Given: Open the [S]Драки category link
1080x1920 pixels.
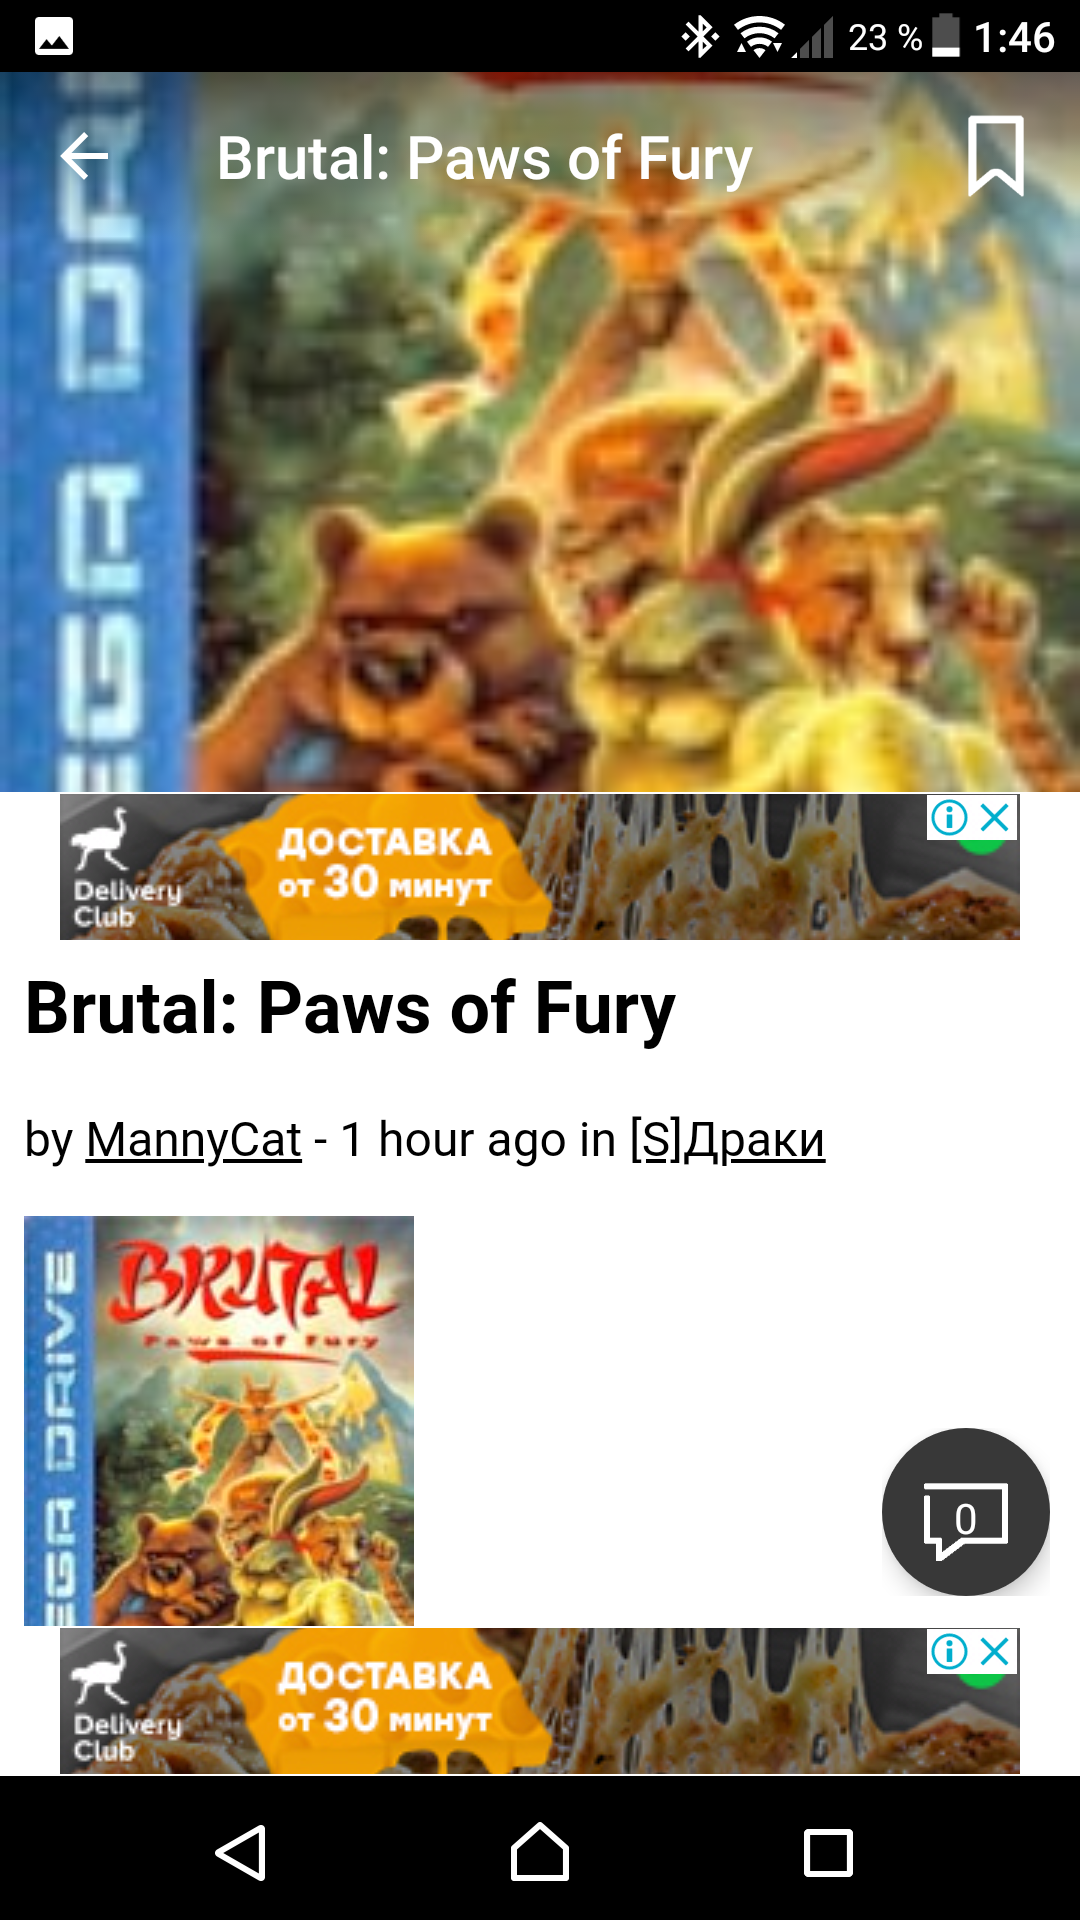Looking at the screenshot, I should [727, 1140].
